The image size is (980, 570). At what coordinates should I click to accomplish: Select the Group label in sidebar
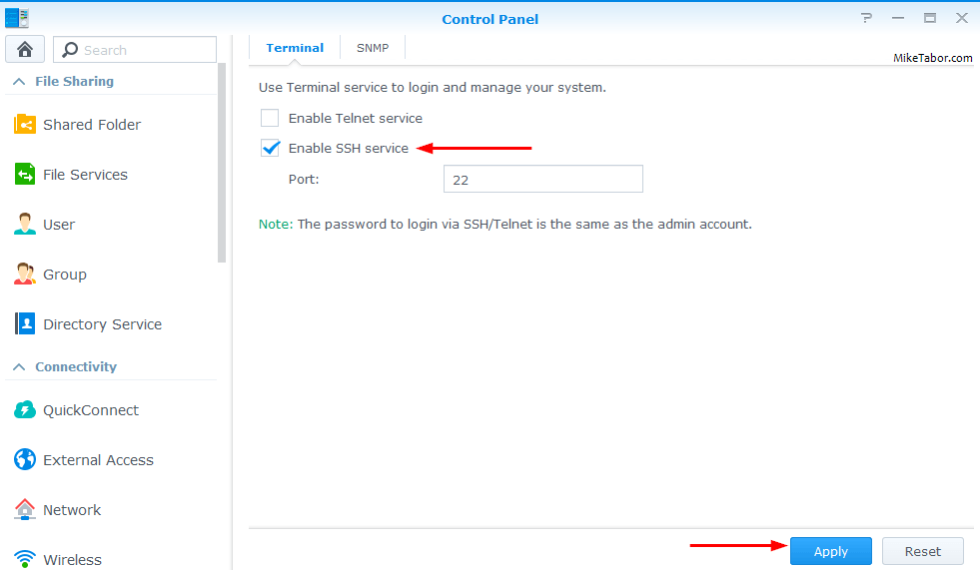coord(64,274)
